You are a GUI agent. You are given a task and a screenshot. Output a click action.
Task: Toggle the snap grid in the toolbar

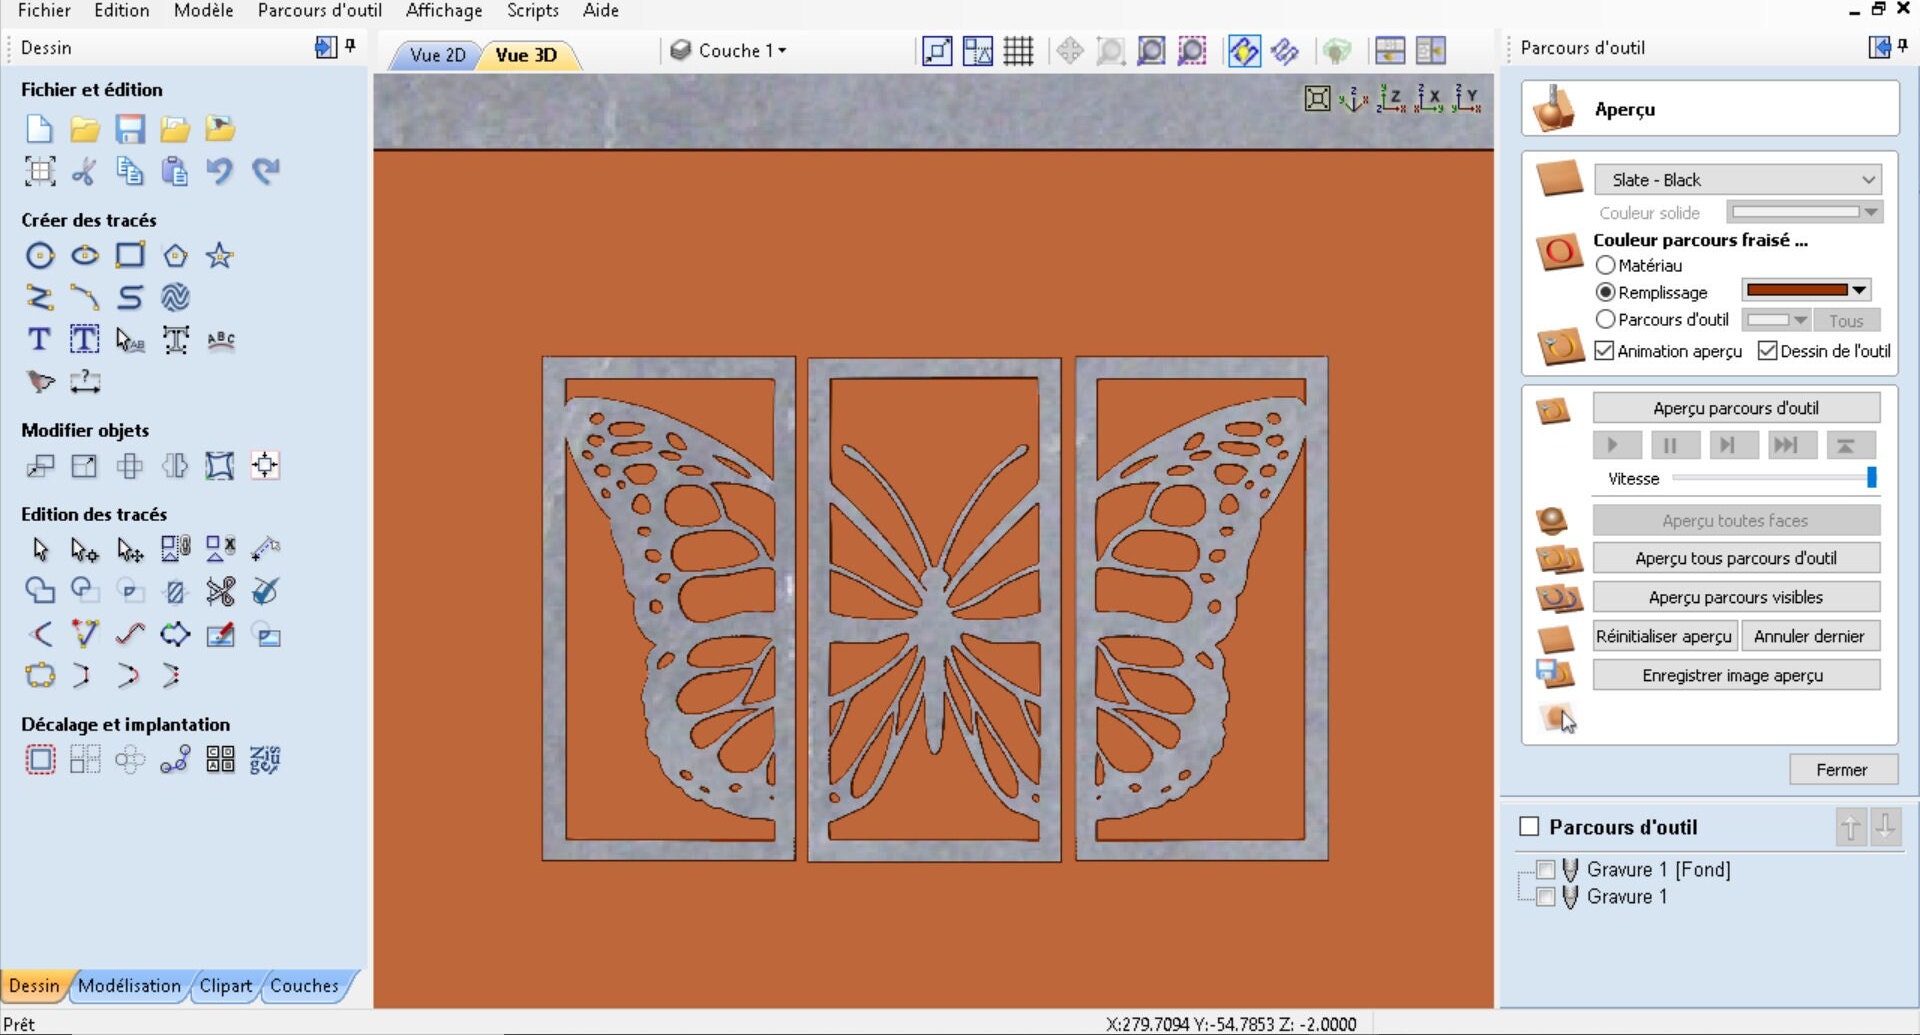(x=1017, y=51)
